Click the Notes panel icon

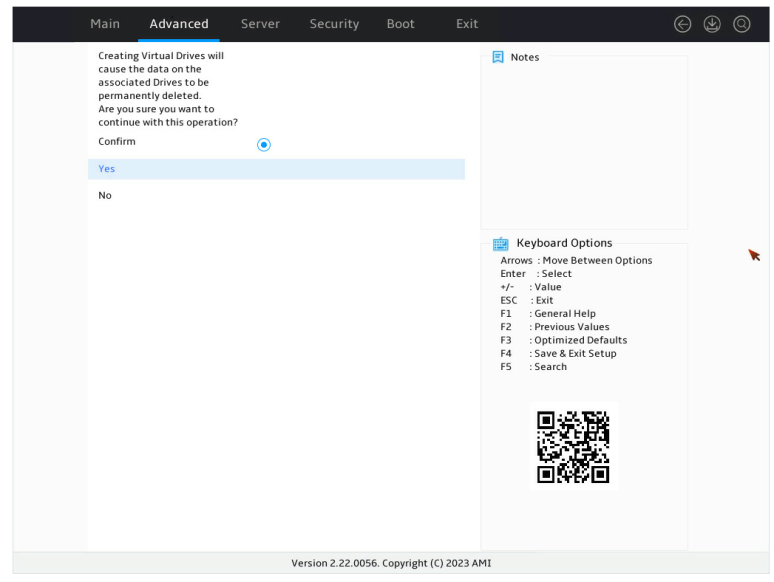pyautogui.click(x=498, y=57)
